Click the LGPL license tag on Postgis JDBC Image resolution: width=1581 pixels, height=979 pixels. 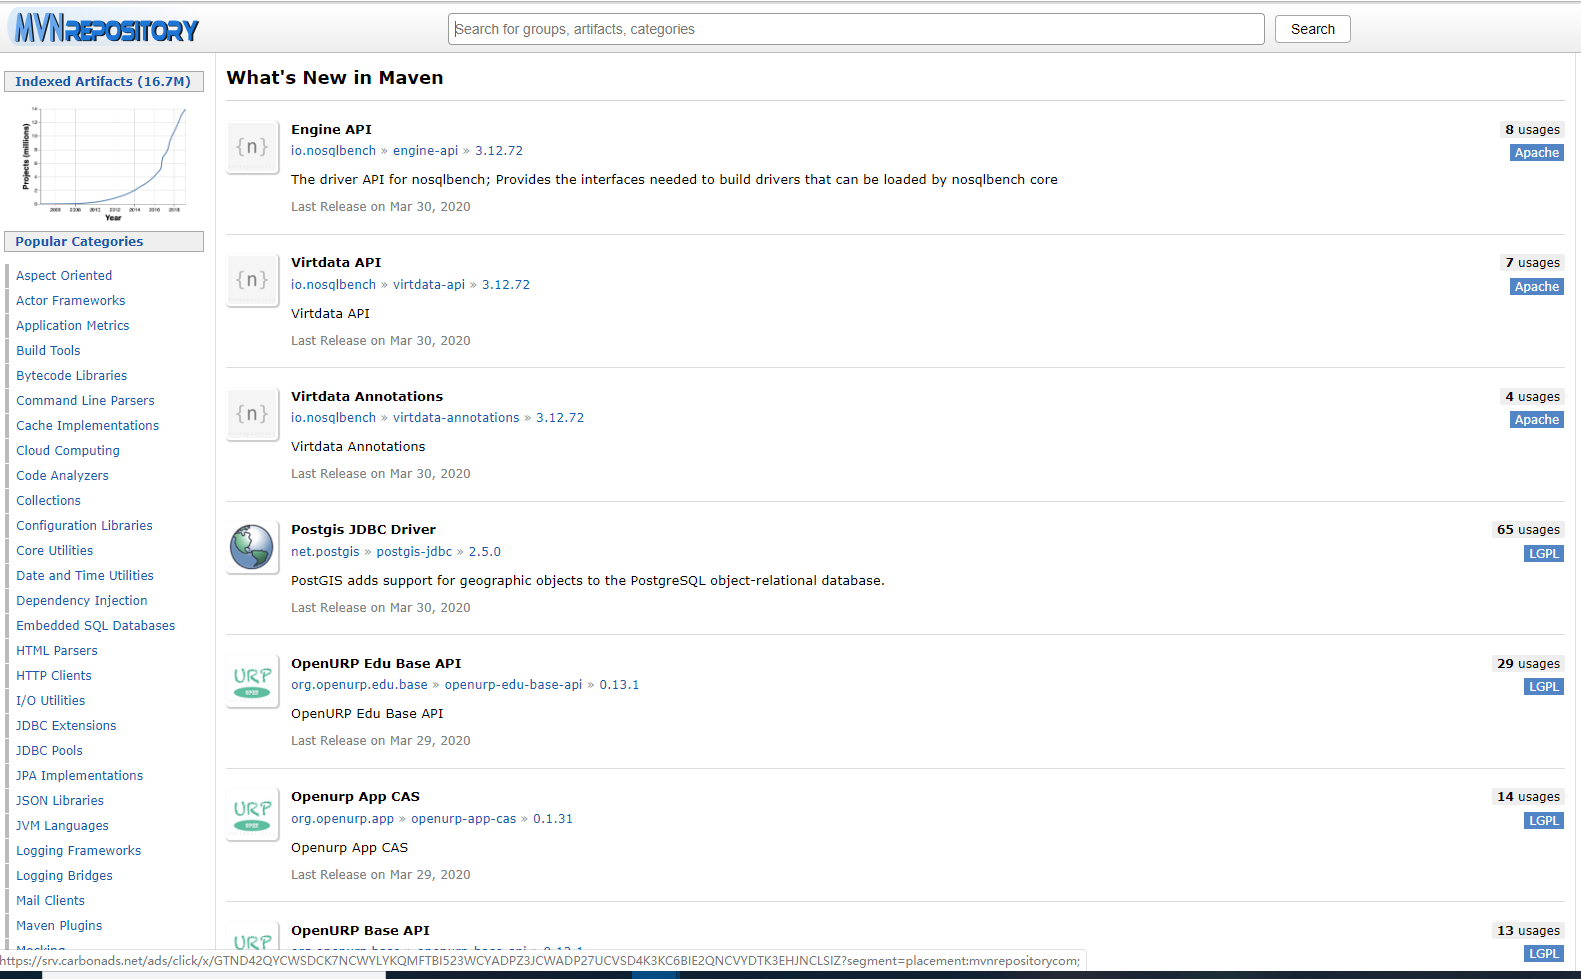[x=1543, y=554]
